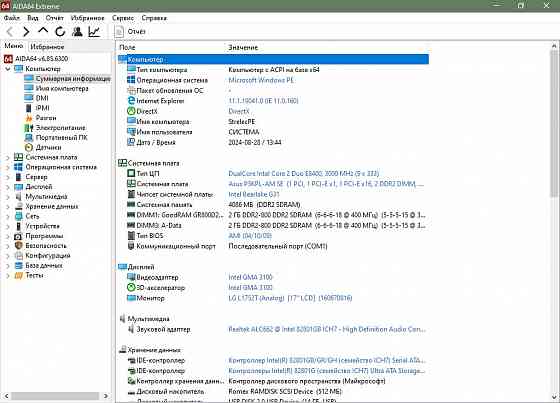Click the Refresh toolbar icon

60,32
